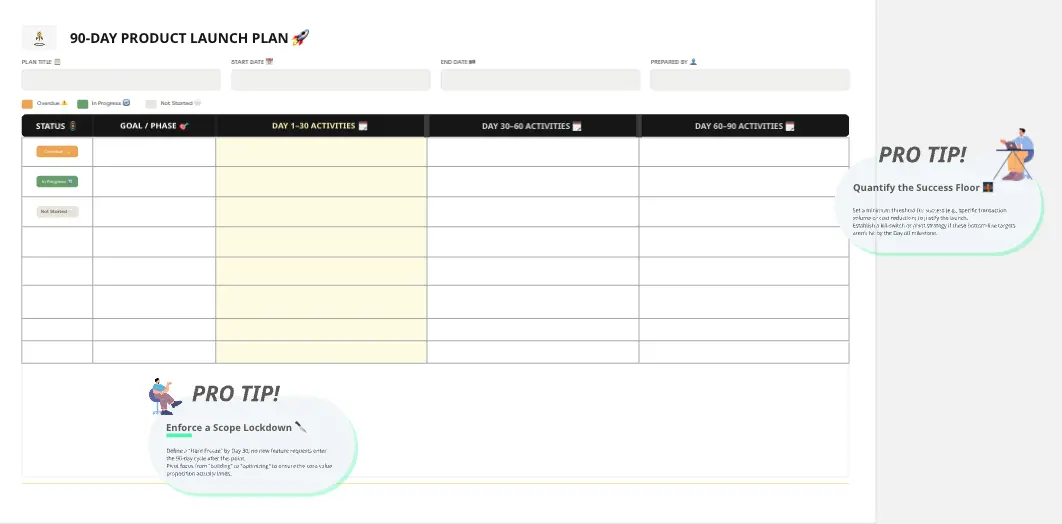Click the seated person illustration above Scope Lockdown tip
Screen dimensions: 1062x524
coord(165,396)
